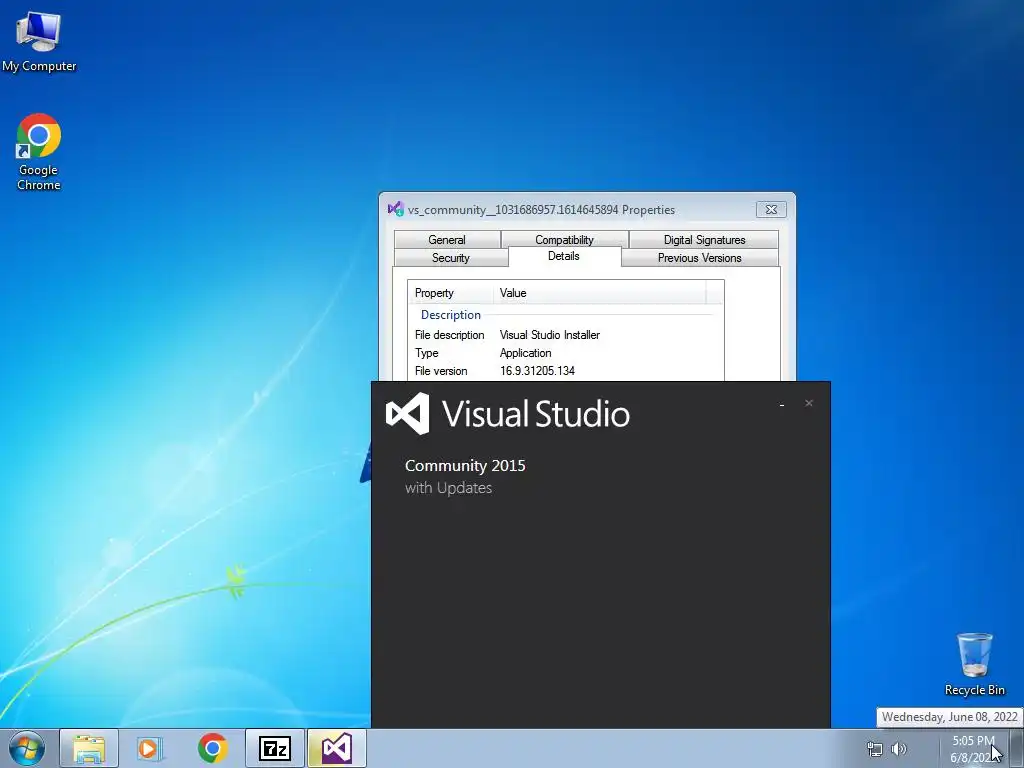1024x768 pixels.
Task: Select the File description property row
Action: click(566, 334)
